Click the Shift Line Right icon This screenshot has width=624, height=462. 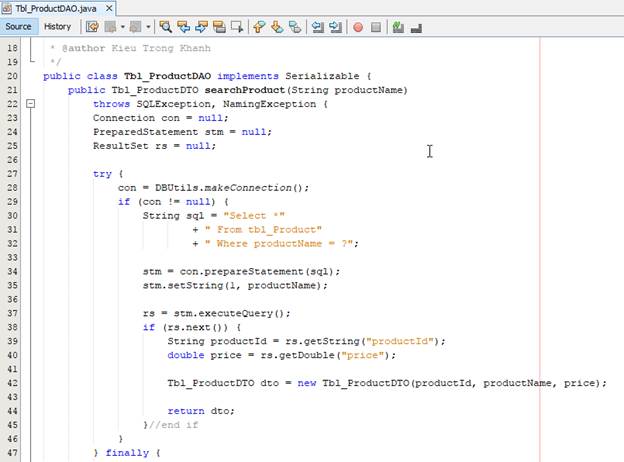(335, 27)
